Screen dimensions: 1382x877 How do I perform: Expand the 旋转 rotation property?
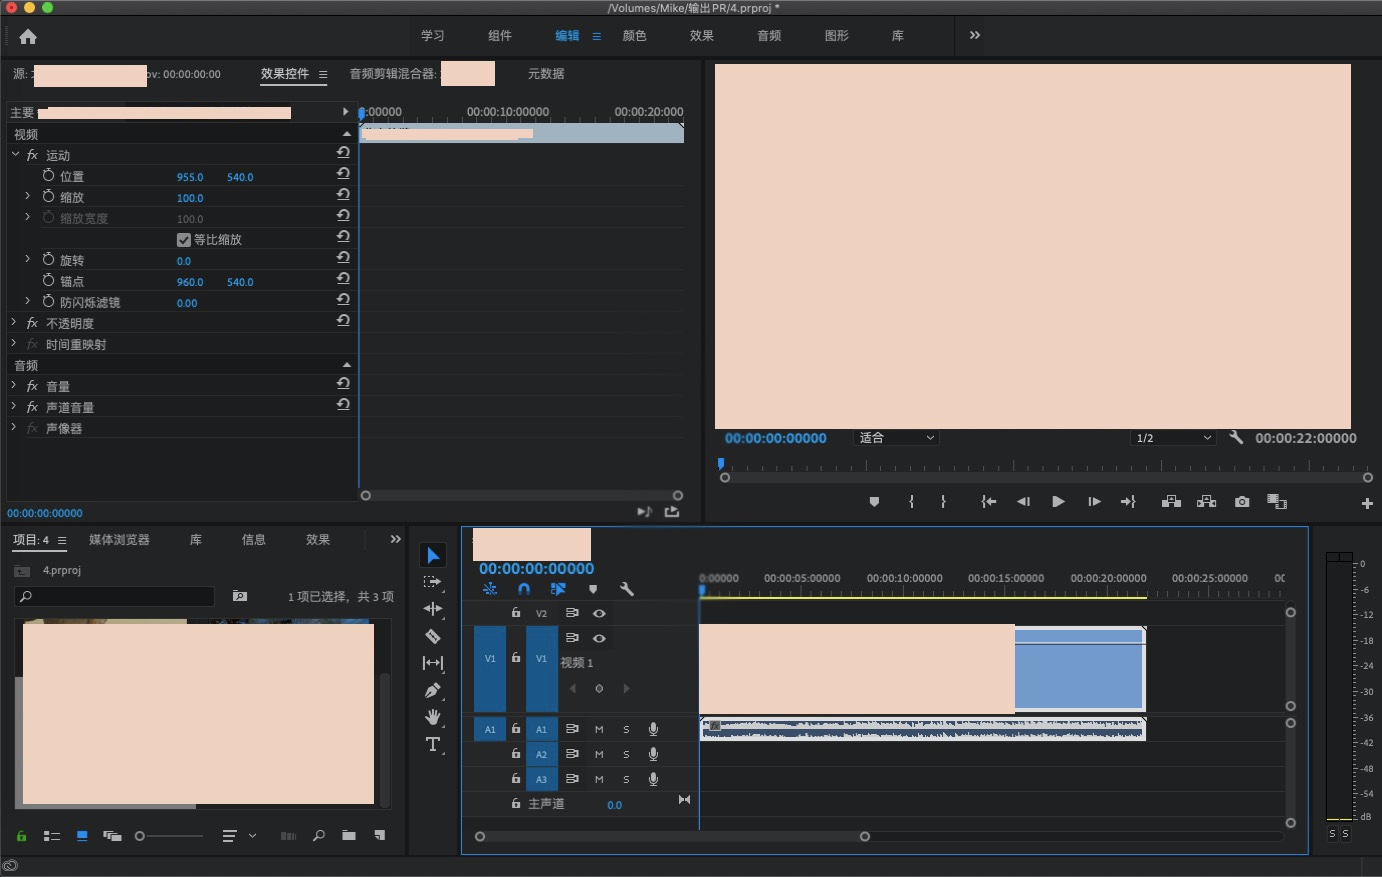tap(28, 258)
